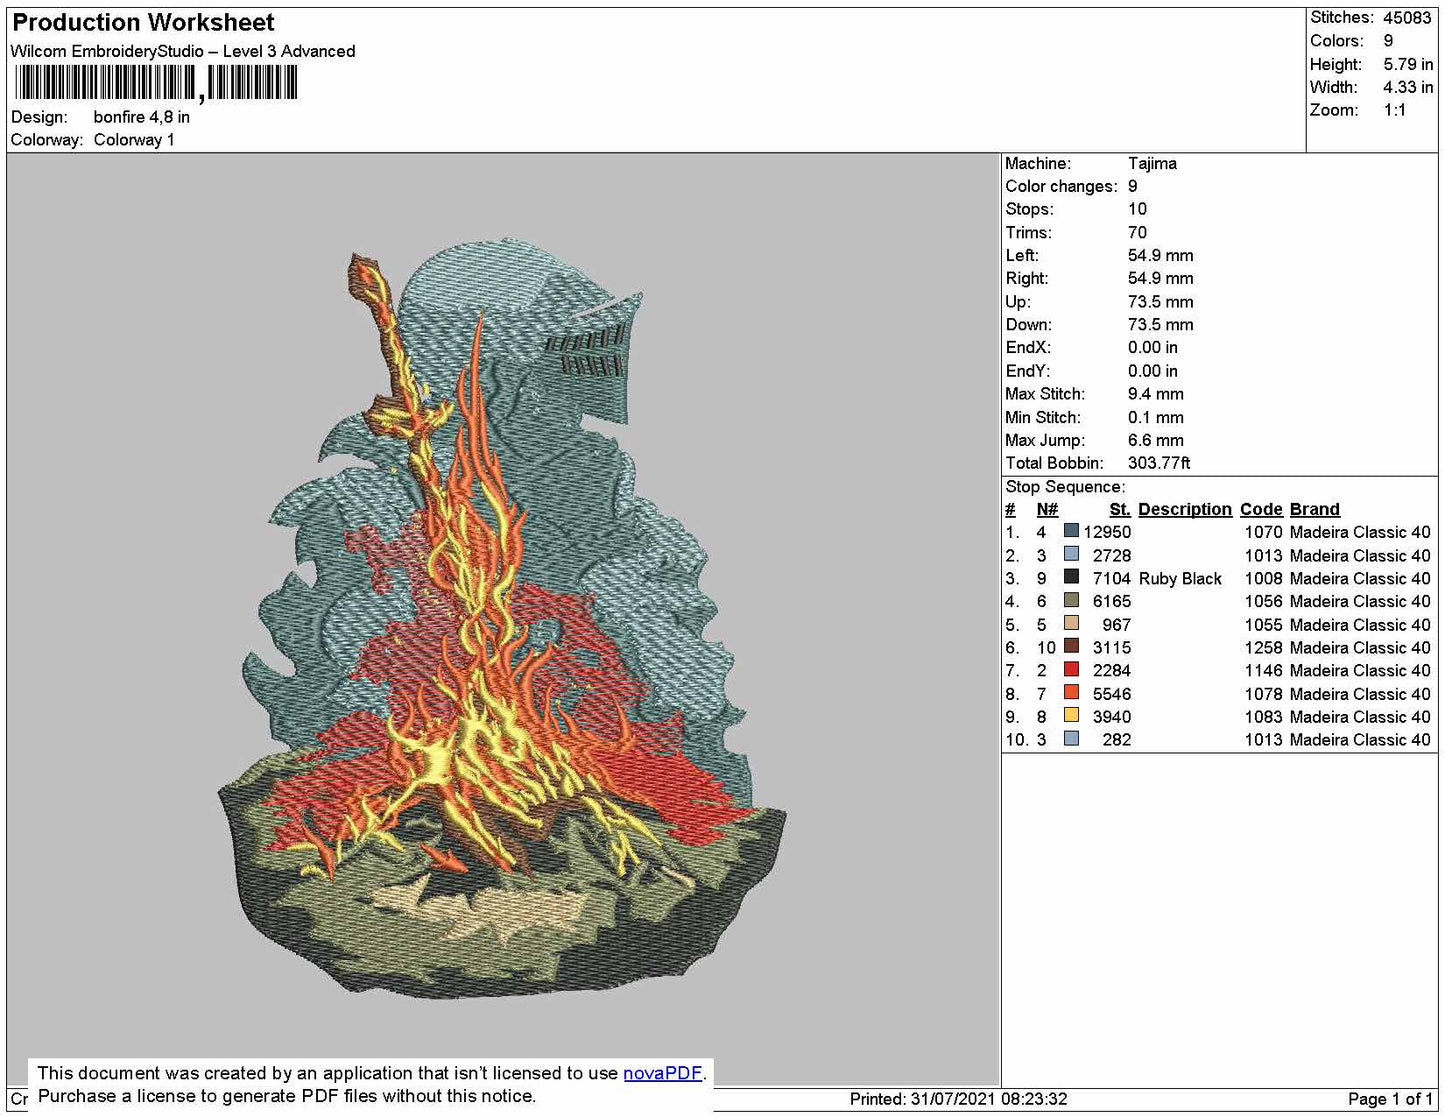Click the 'Page 1 of 1' footer text
The image size is (1445, 1117).
click(1390, 1099)
